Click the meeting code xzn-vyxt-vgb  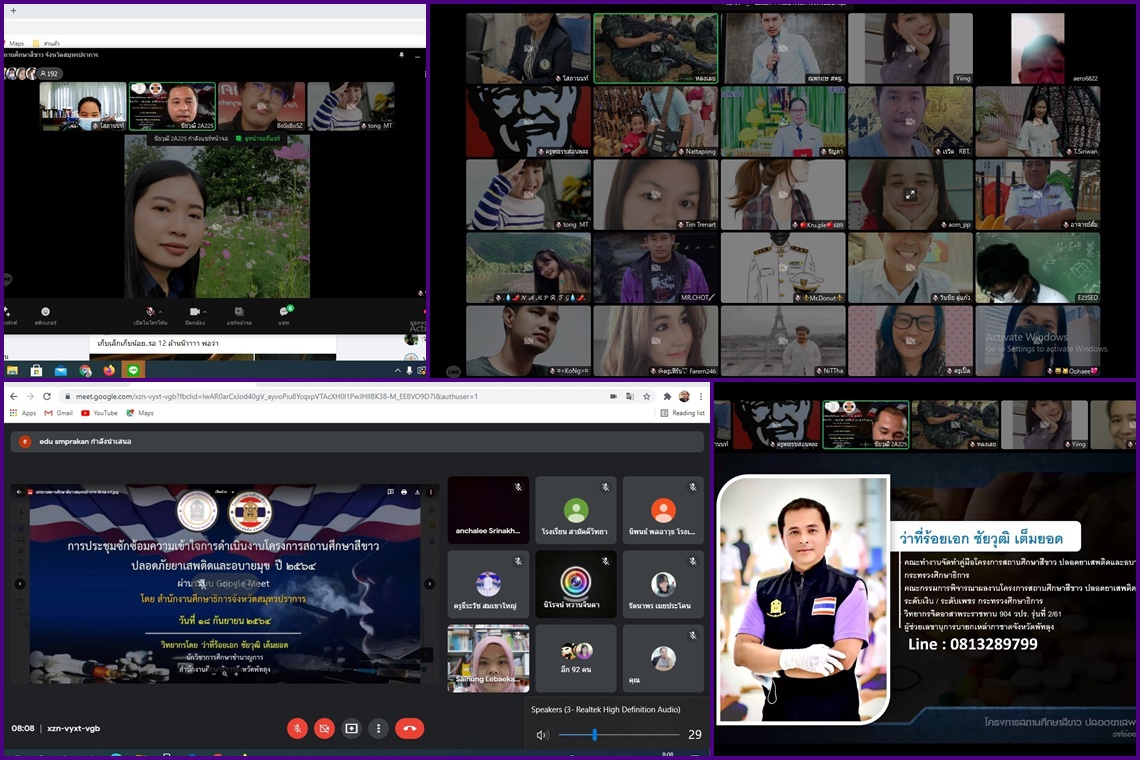pyautogui.click(x=73, y=728)
